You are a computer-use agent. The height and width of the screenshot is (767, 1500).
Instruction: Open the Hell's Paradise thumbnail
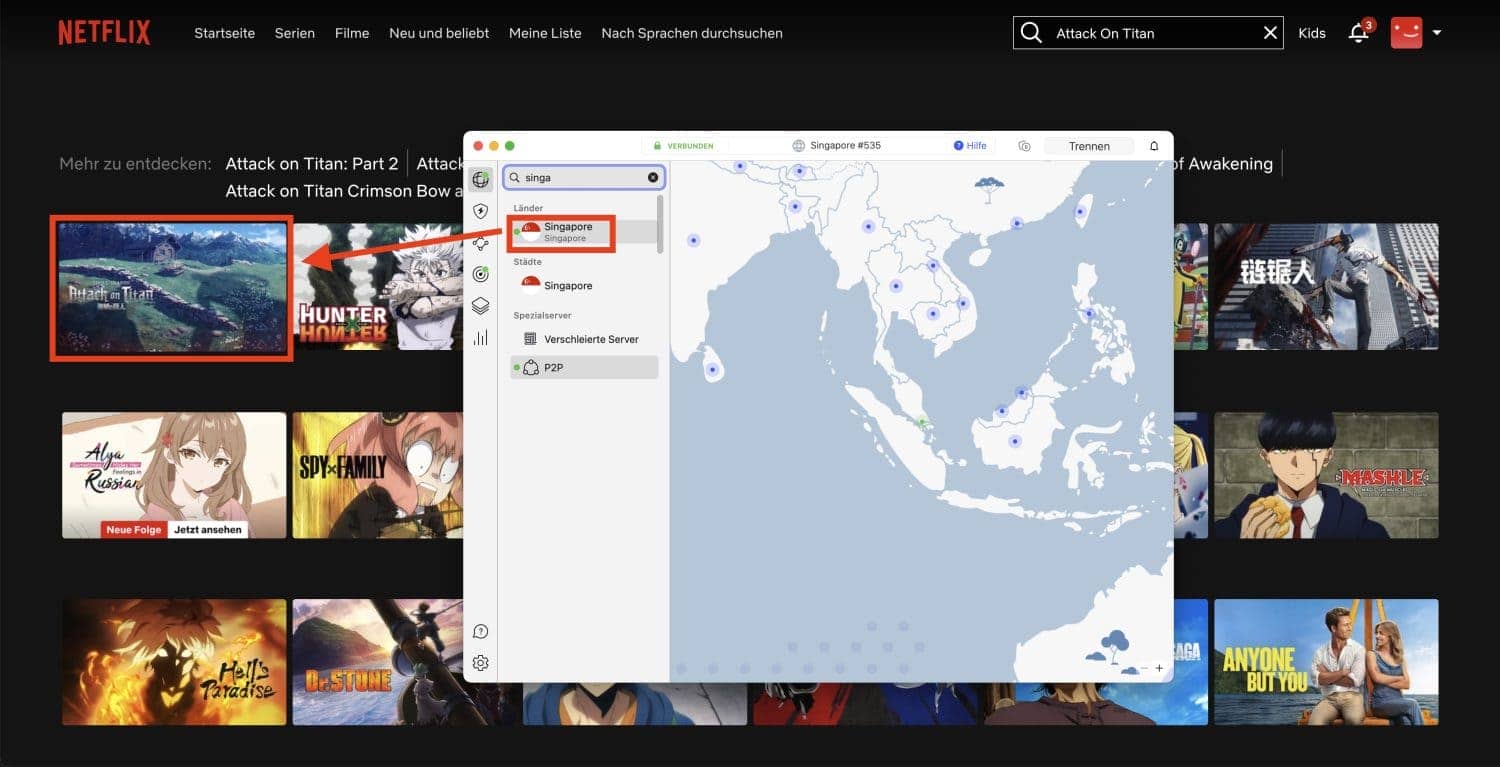[174, 662]
